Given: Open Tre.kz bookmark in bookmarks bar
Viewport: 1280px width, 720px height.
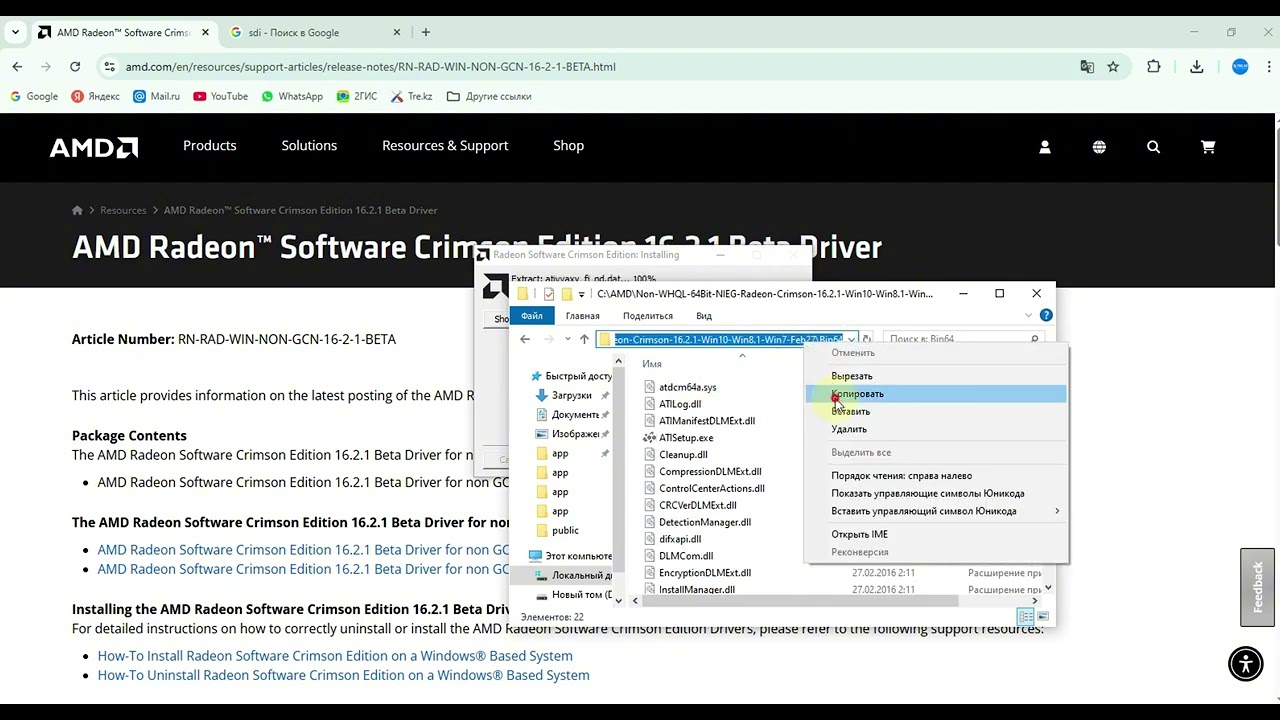Looking at the screenshot, I should [x=411, y=97].
